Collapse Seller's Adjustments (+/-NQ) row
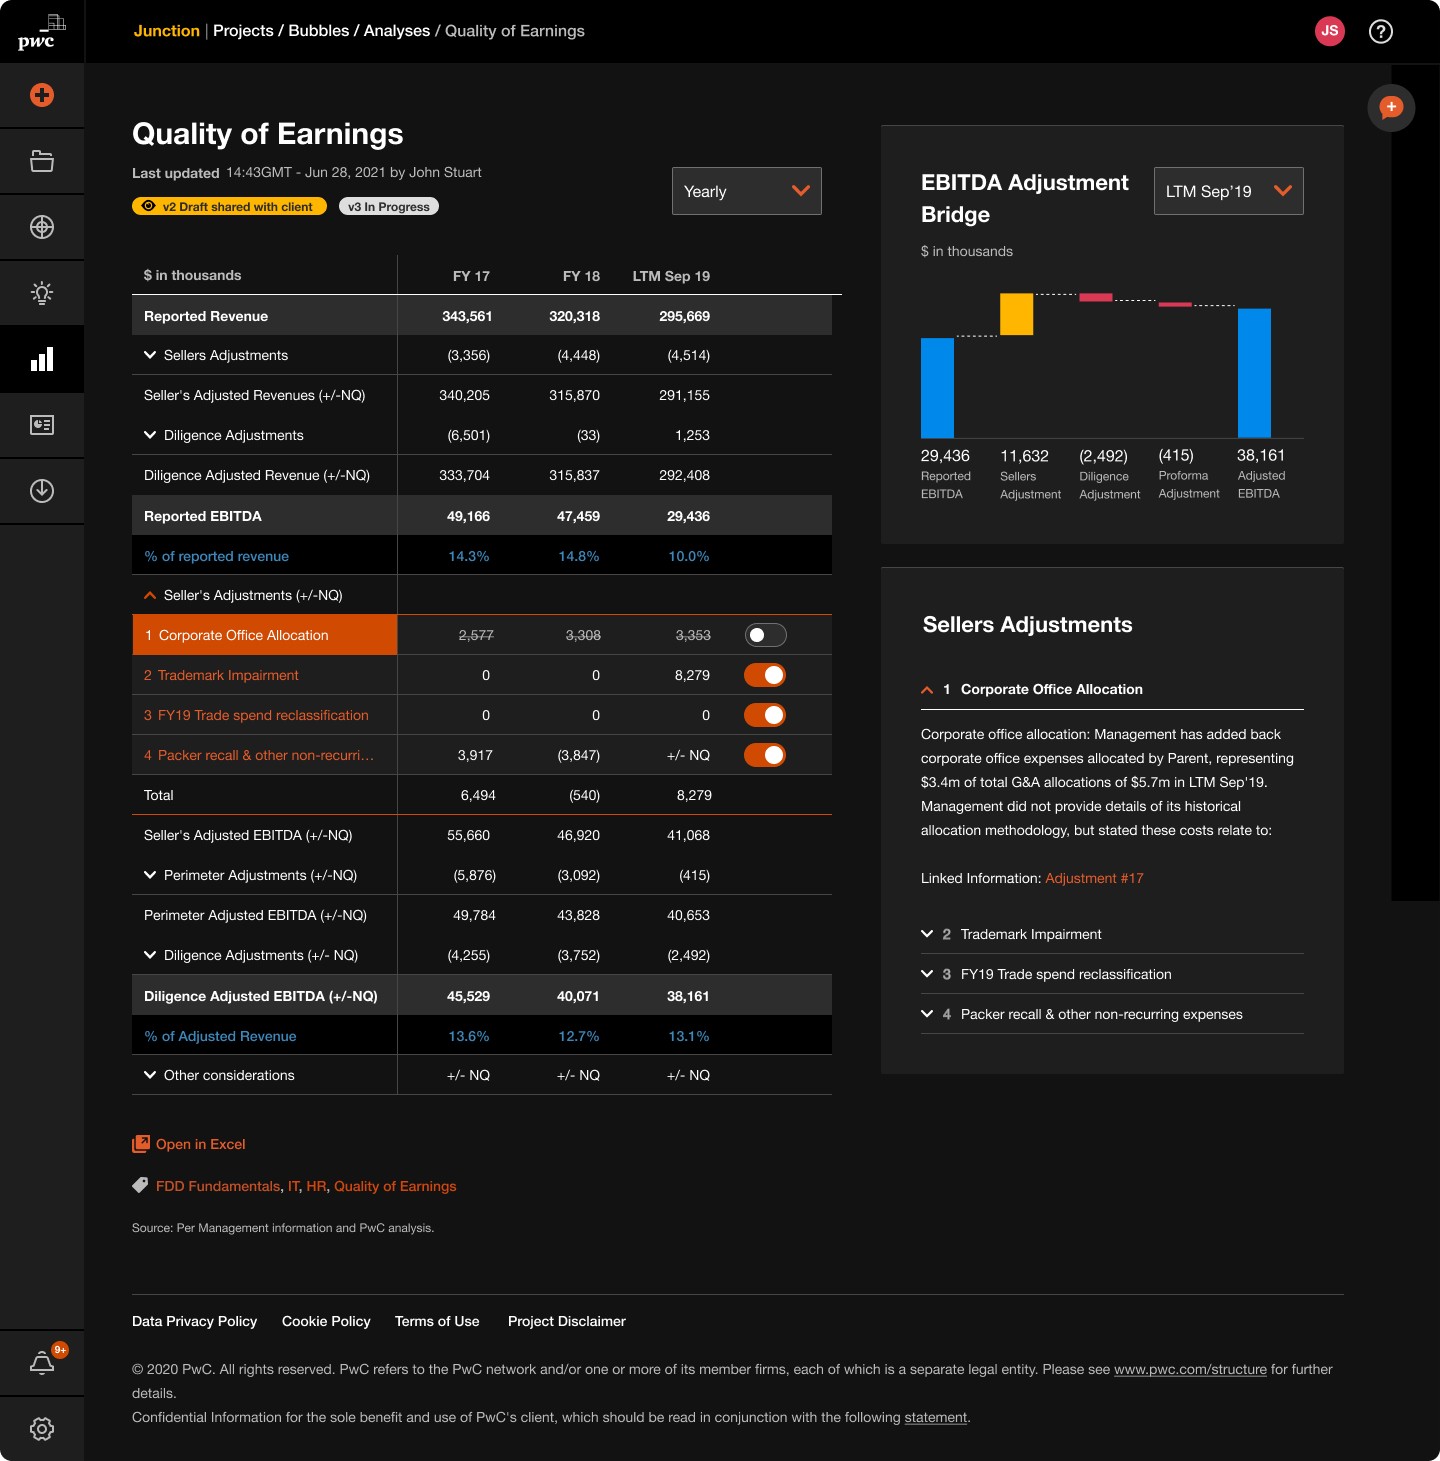This screenshot has height=1461, width=1440. [x=150, y=595]
